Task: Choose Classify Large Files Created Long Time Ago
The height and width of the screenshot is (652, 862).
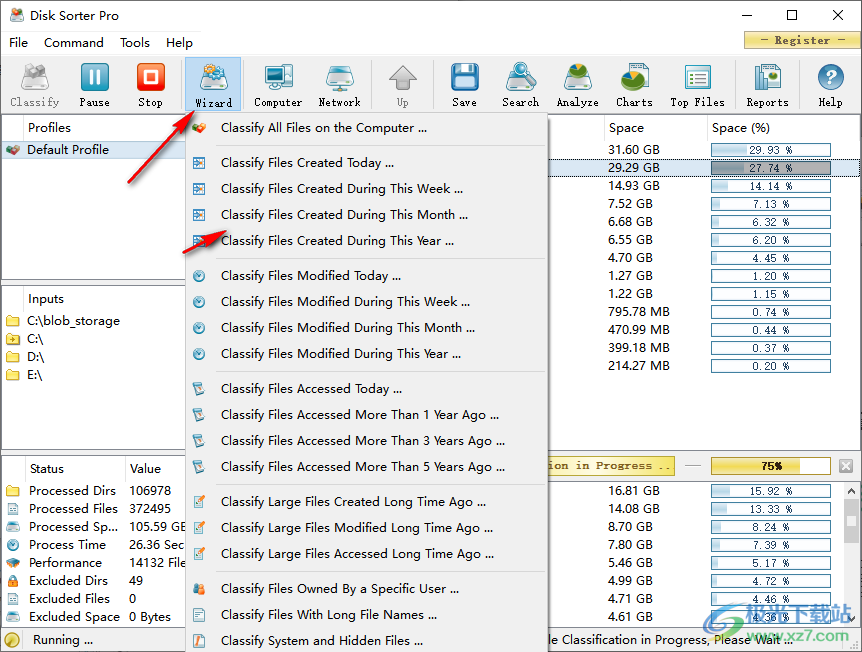Action: click(x=367, y=502)
